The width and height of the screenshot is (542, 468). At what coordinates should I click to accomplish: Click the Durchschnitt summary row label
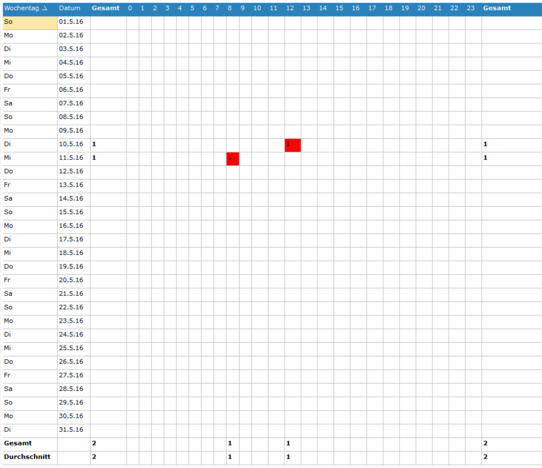coord(27,457)
